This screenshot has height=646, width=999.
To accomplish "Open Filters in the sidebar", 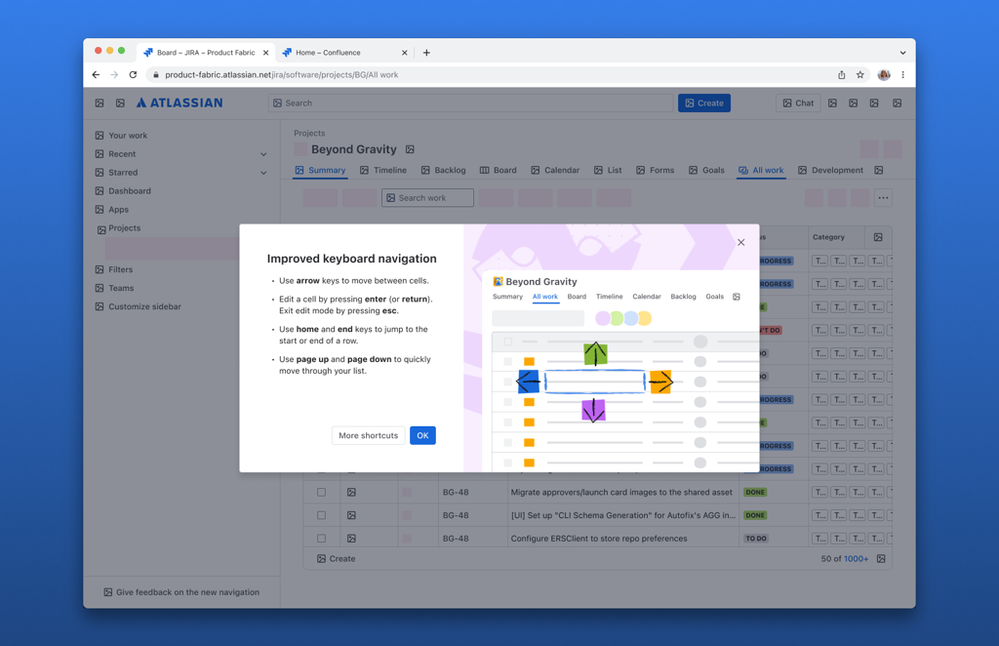I will point(114,269).
